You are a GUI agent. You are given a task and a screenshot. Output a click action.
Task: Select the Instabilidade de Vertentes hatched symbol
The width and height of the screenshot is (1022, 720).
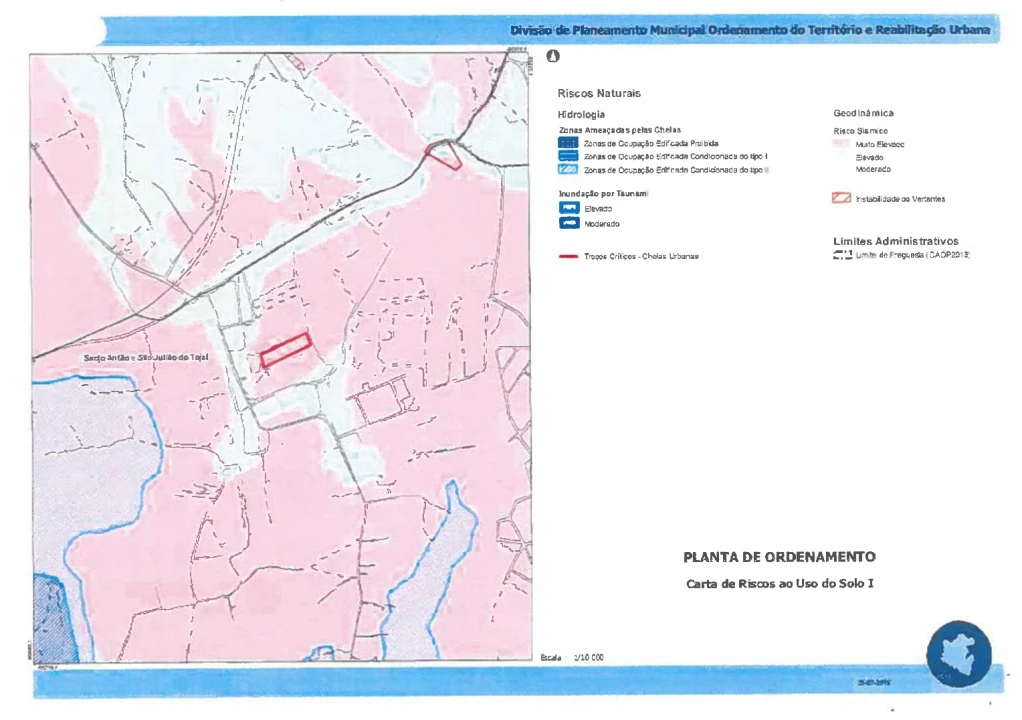tap(842, 199)
